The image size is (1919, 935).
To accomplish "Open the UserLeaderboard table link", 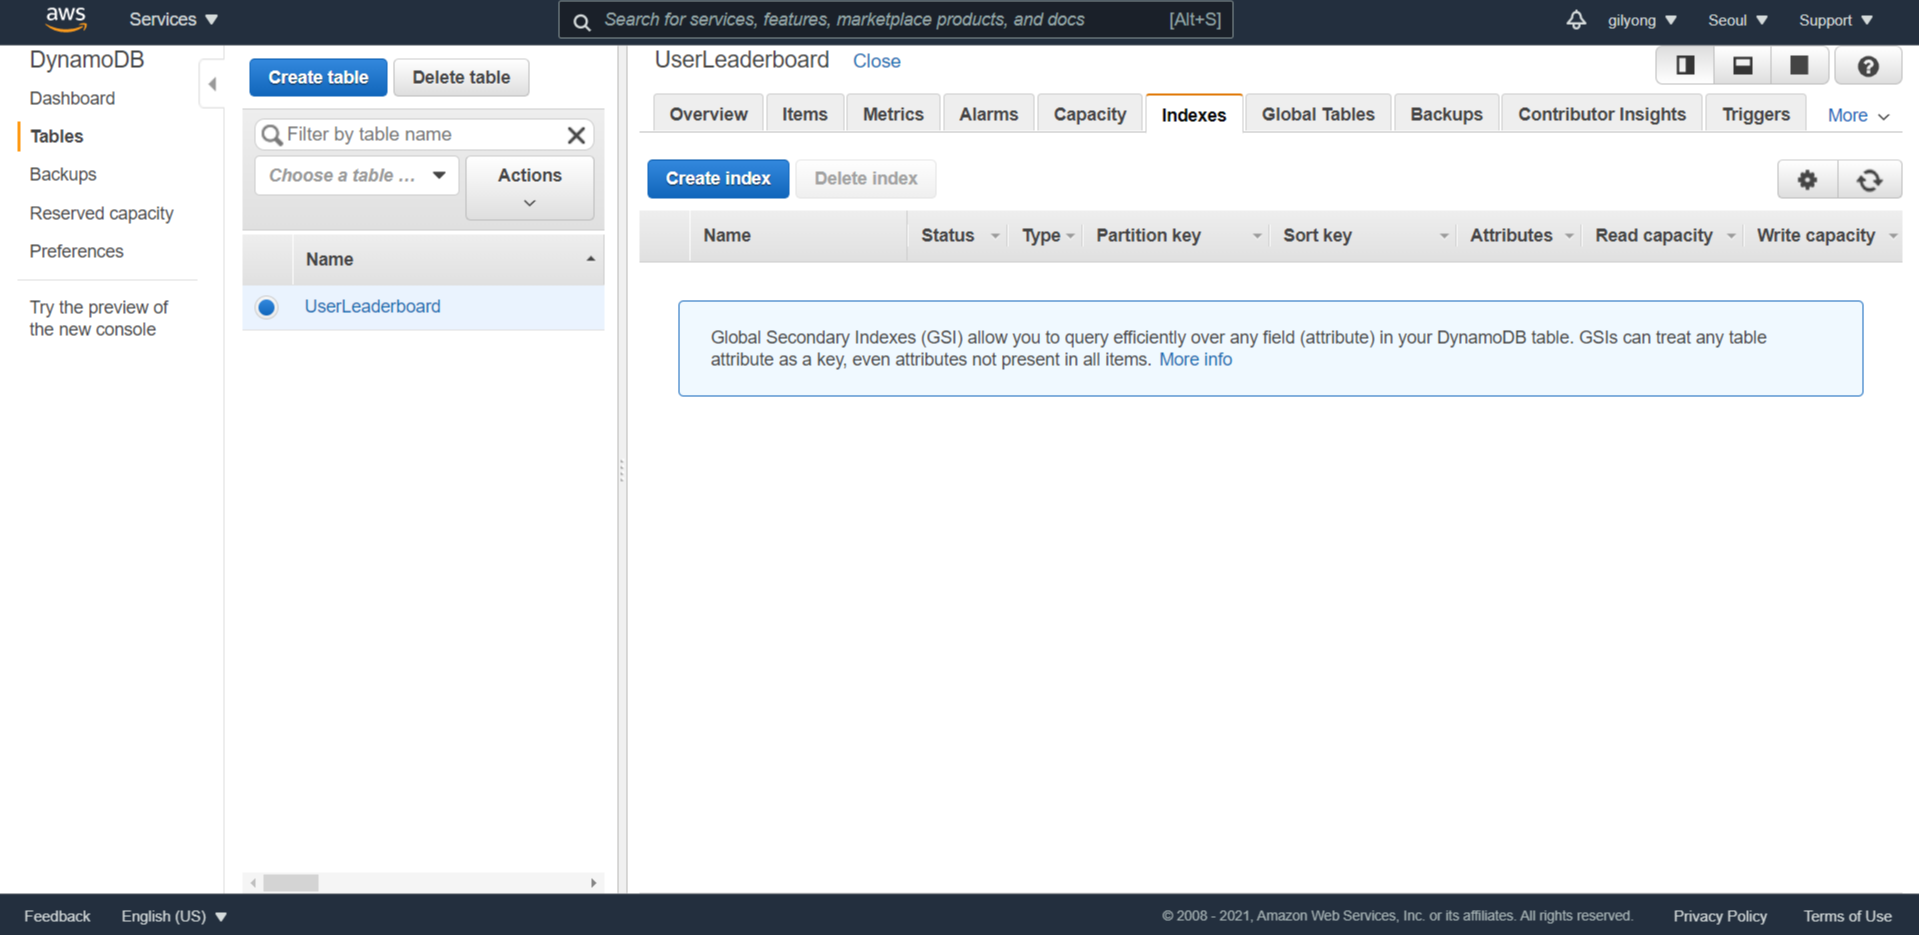I will pyautogui.click(x=372, y=306).
